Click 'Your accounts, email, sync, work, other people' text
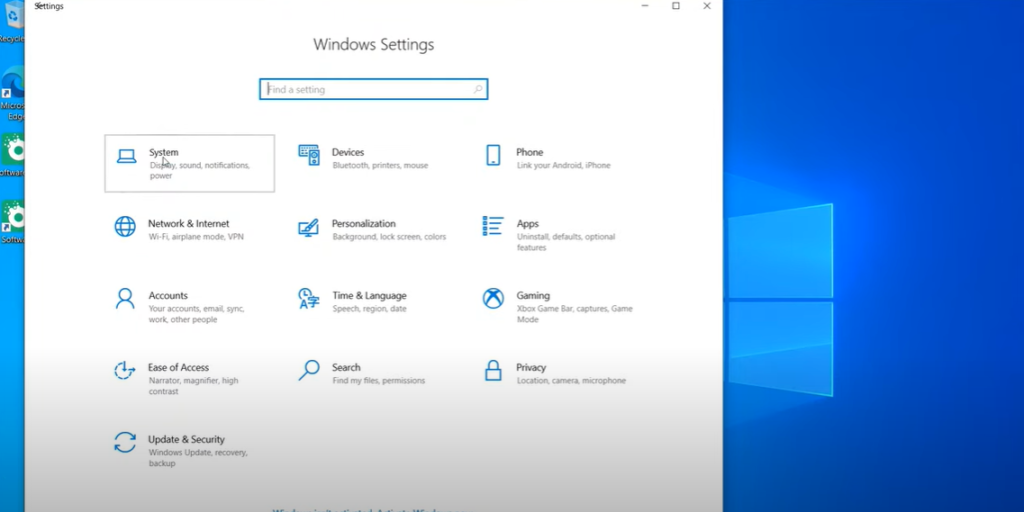 tap(196, 314)
